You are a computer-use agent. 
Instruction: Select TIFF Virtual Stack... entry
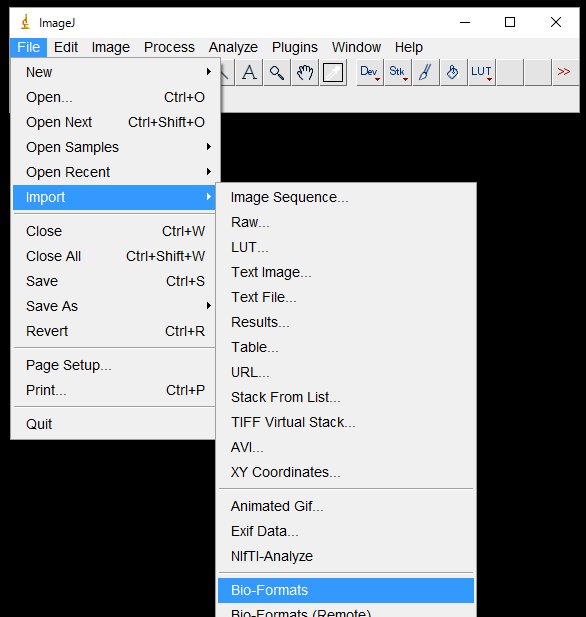[x=346, y=422]
